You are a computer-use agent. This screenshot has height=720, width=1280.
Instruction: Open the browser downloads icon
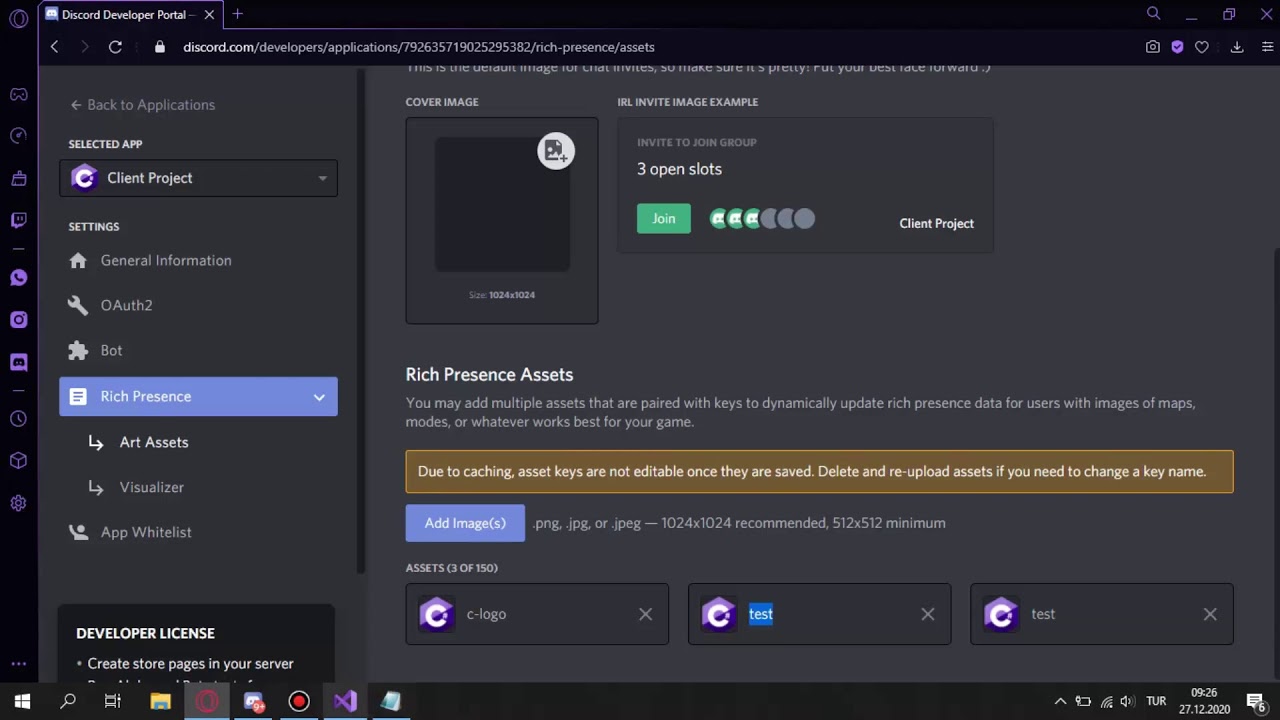pyautogui.click(x=1237, y=47)
